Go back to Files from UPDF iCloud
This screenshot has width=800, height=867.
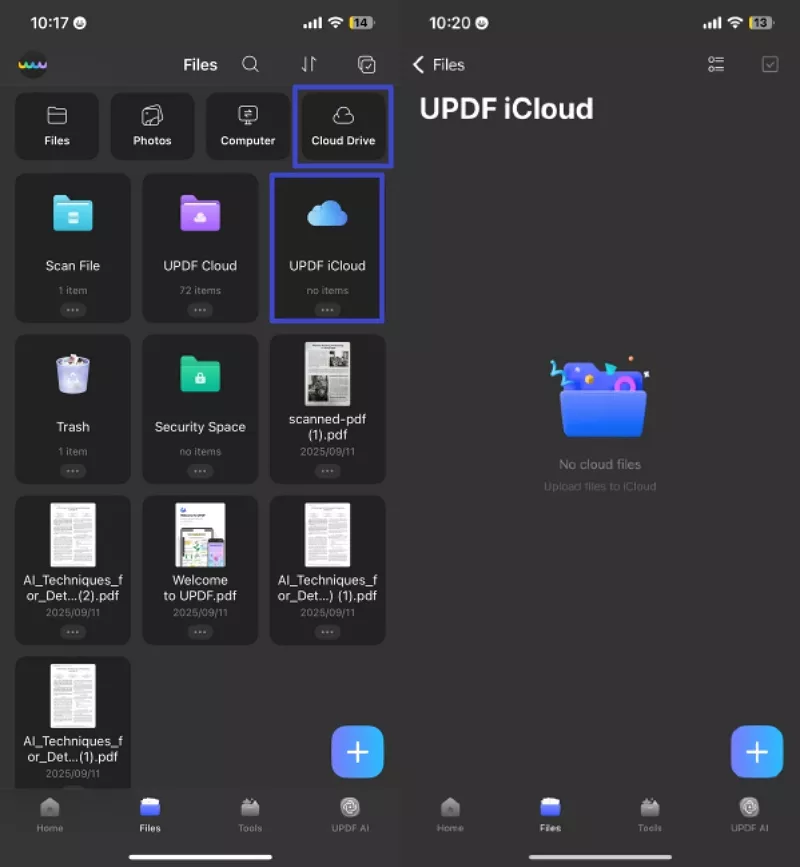pos(439,65)
